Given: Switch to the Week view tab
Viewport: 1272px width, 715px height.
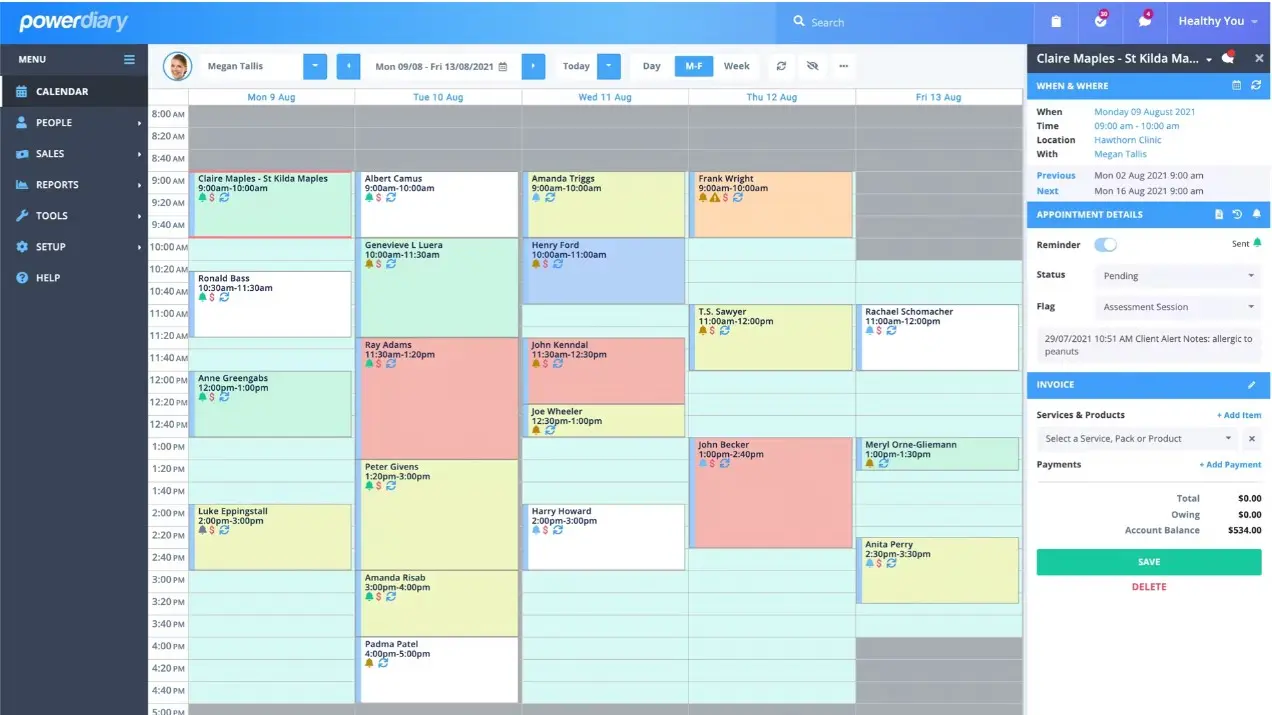Looking at the screenshot, I should [x=737, y=66].
